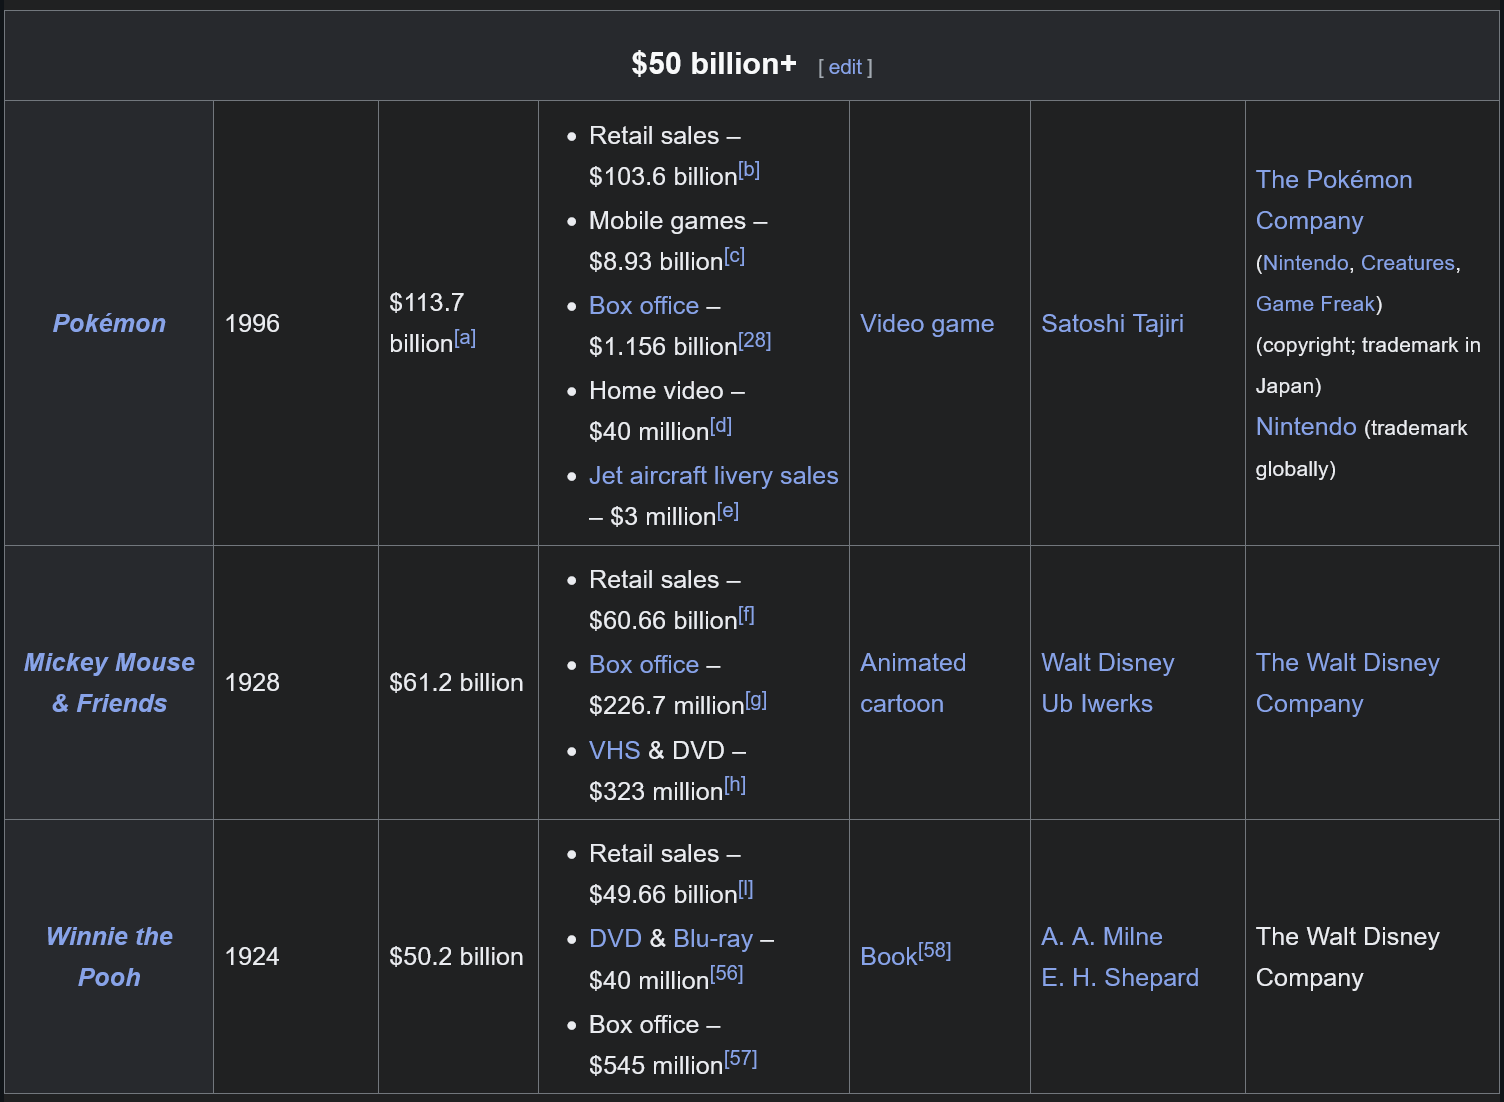
Task: Click the VHS link
Action: click(x=615, y=750)
